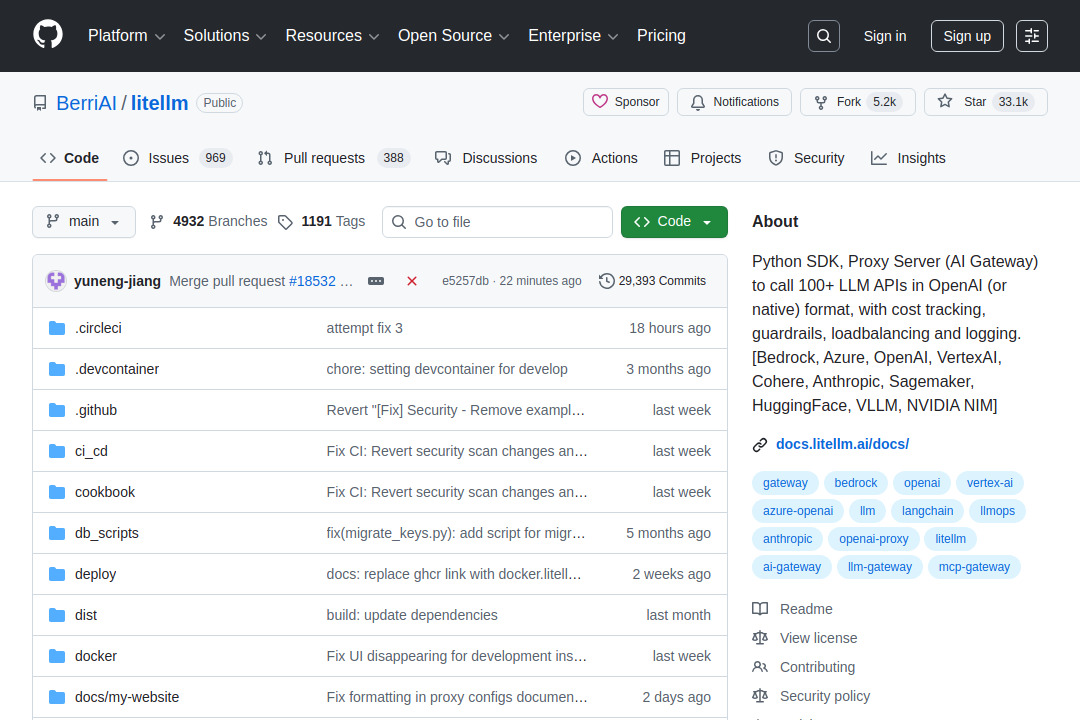This screenshot has width=1080, height=720.
Task: Open commit history via the clock icon
Action: tap(606, 281)
